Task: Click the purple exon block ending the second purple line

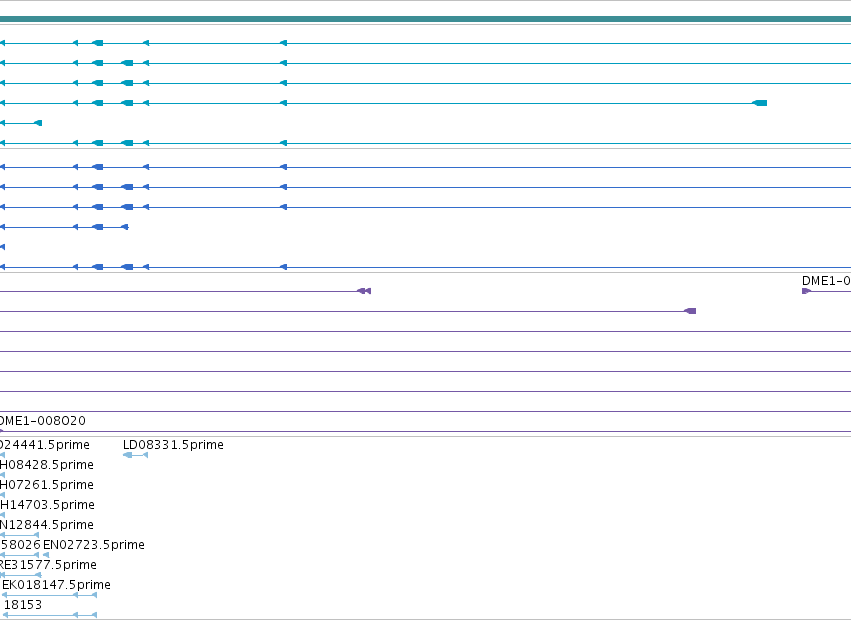Action: tap(690, 311)
